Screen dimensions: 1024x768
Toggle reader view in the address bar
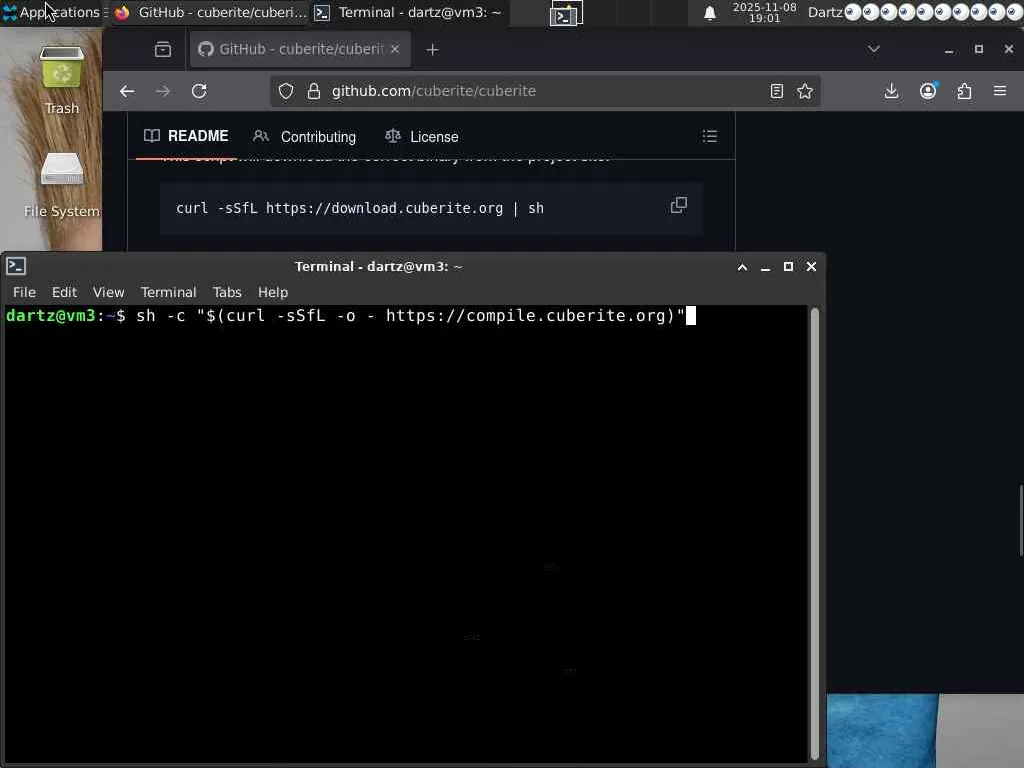[776, 91]
